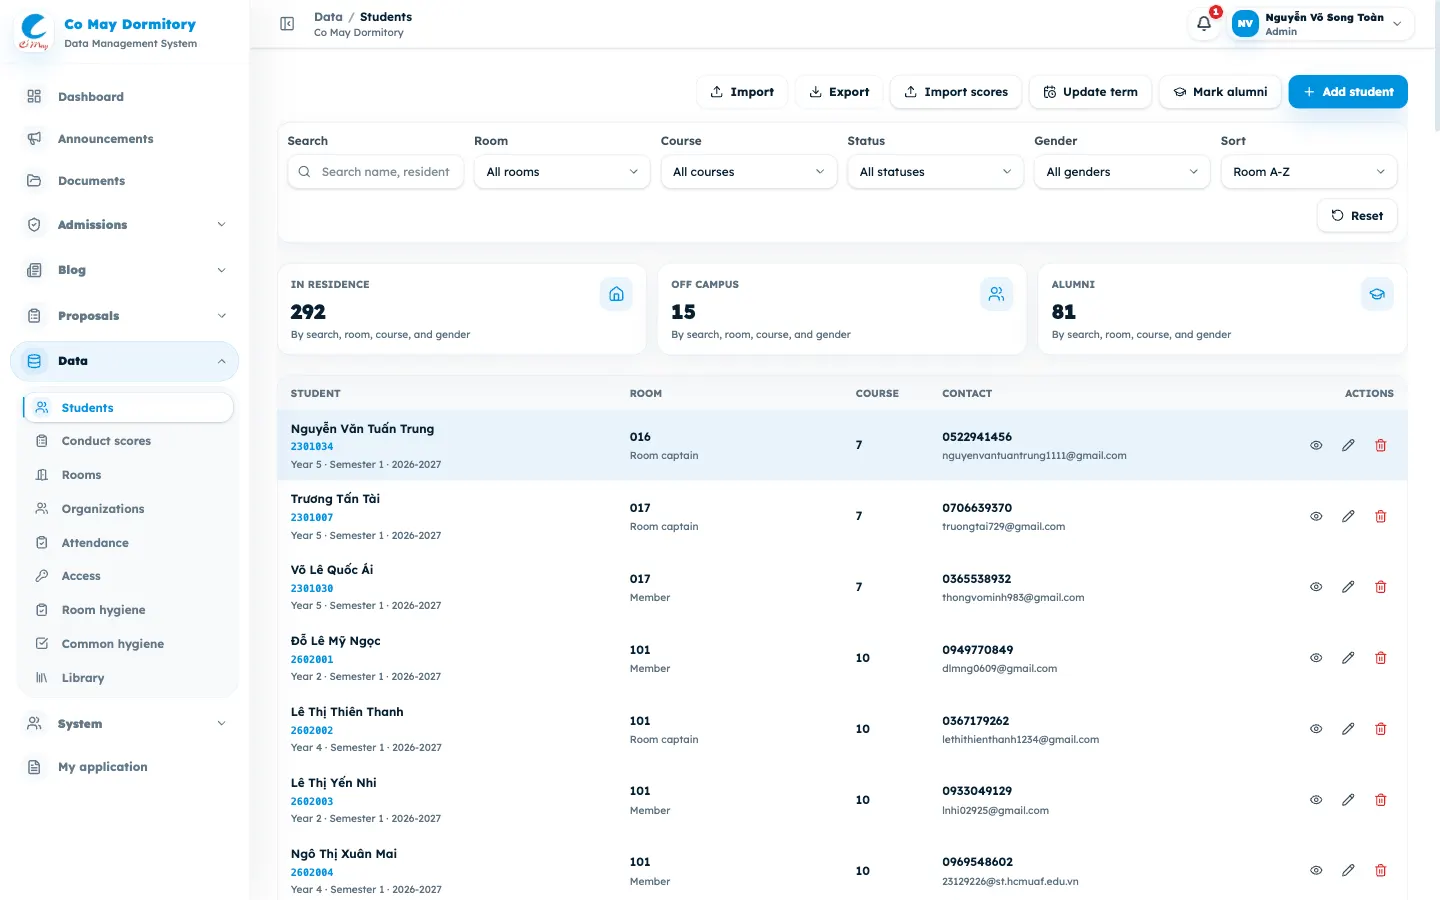
Task: Show Lê Thị Thiên Thanh's details eye icon
Action: [x=1316, y=729]
